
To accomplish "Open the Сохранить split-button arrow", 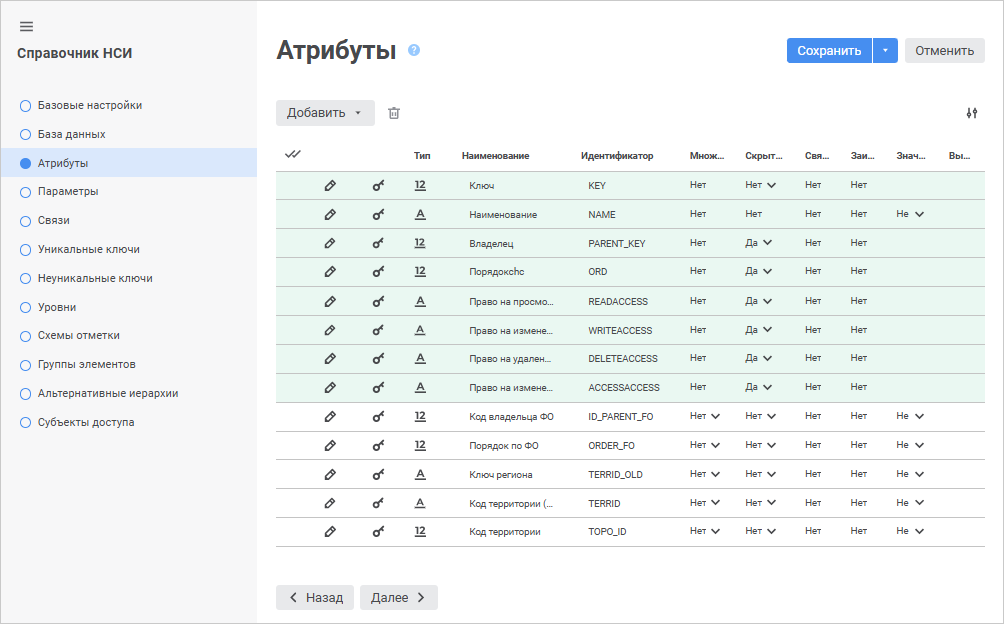I will 886,51.
